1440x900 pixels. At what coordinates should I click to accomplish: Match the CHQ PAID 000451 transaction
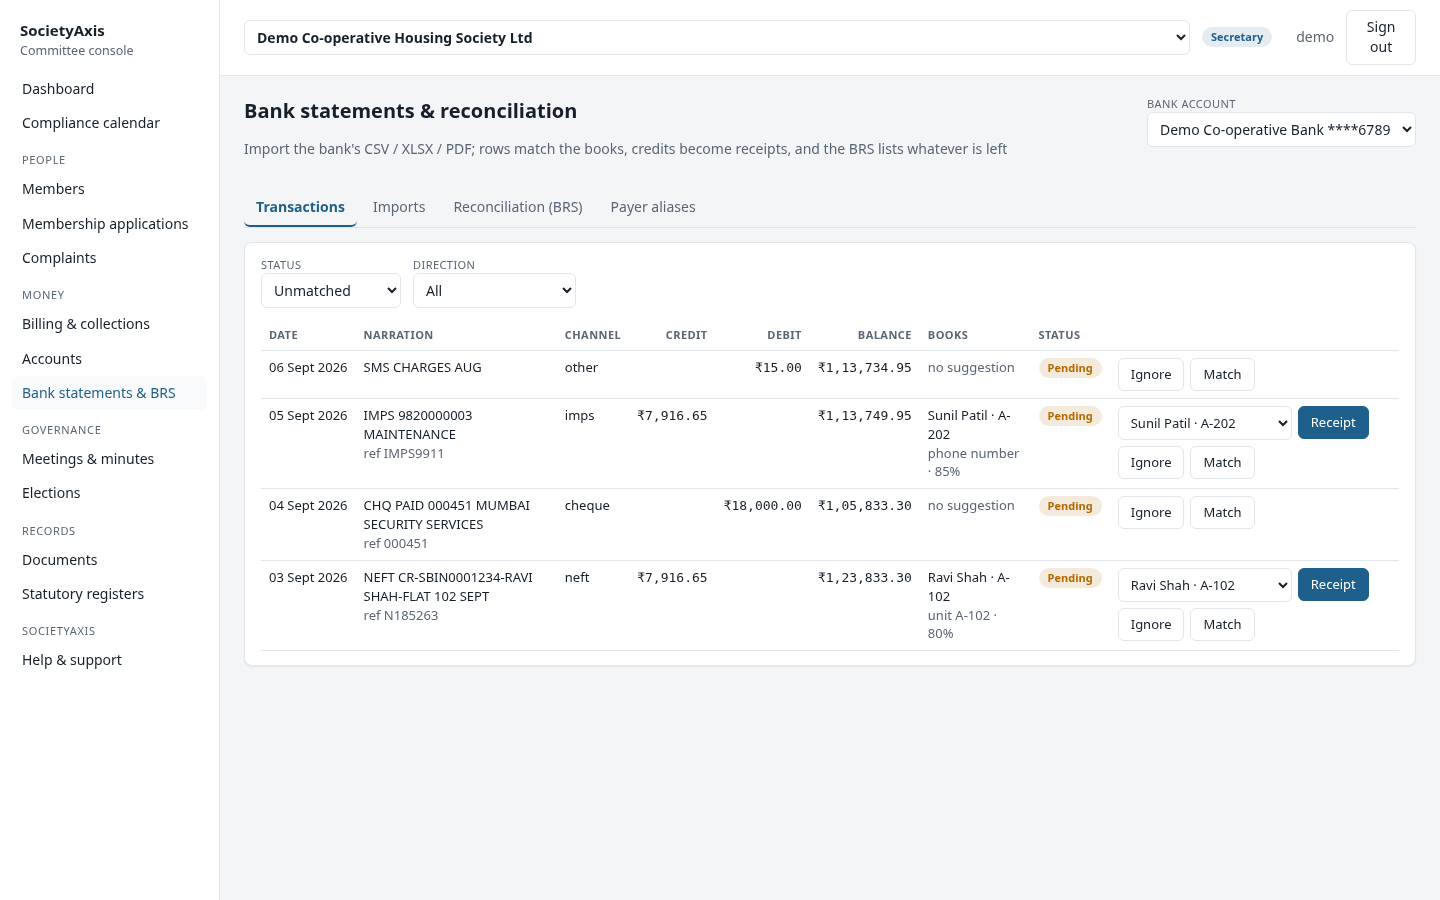(1222, 513)
